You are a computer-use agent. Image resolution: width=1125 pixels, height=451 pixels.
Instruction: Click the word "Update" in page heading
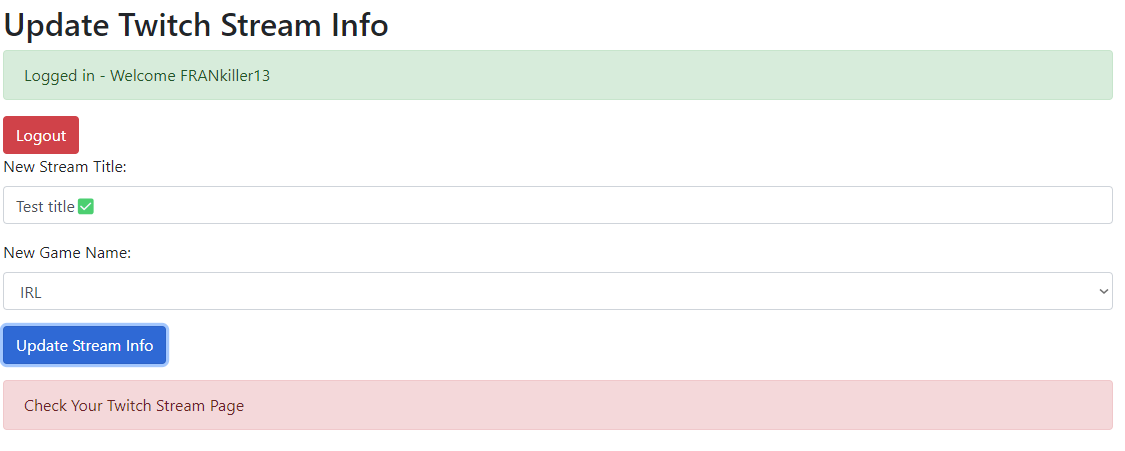pos(57,25)
